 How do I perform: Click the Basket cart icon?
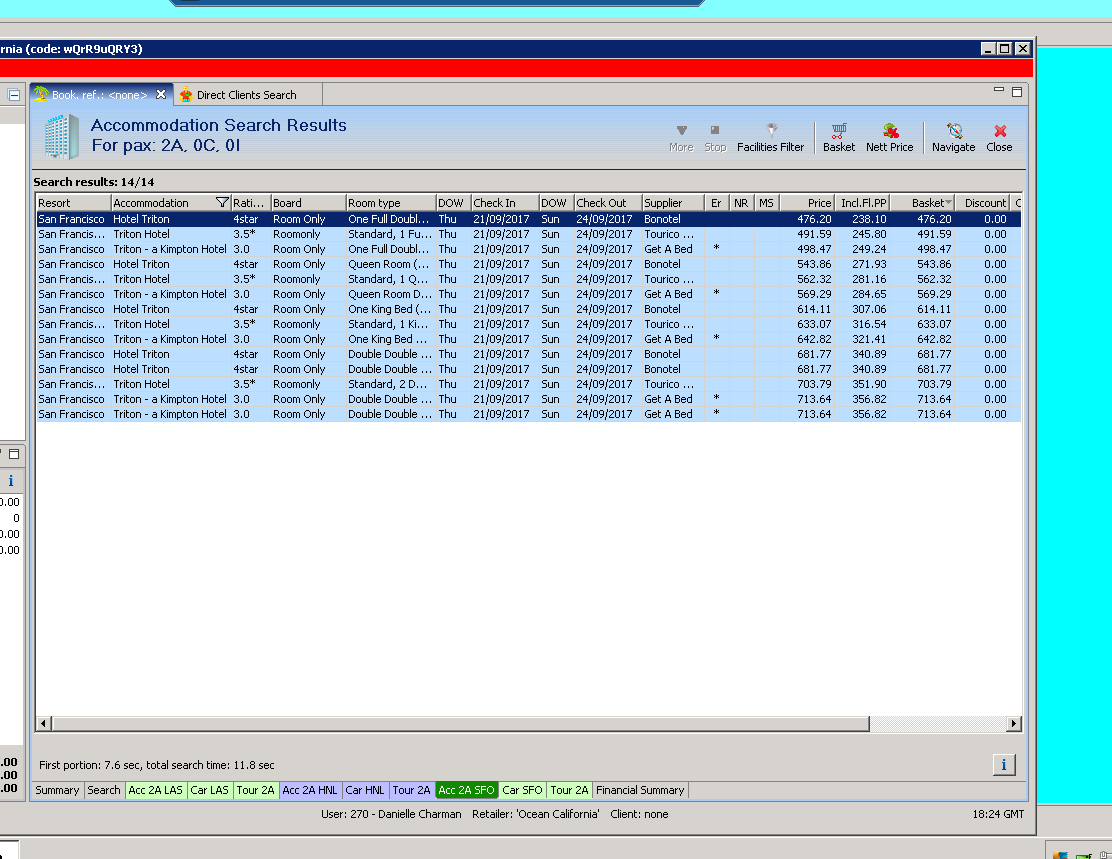click(x=839, y=131)
